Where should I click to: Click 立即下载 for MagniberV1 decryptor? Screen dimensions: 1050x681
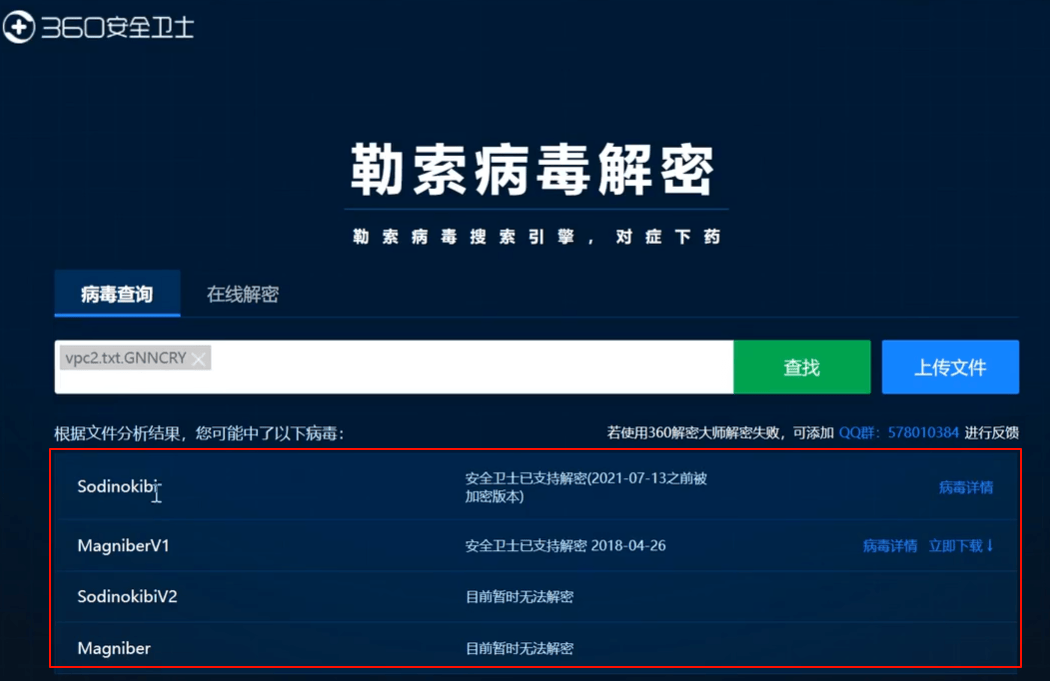click(961, 546)
